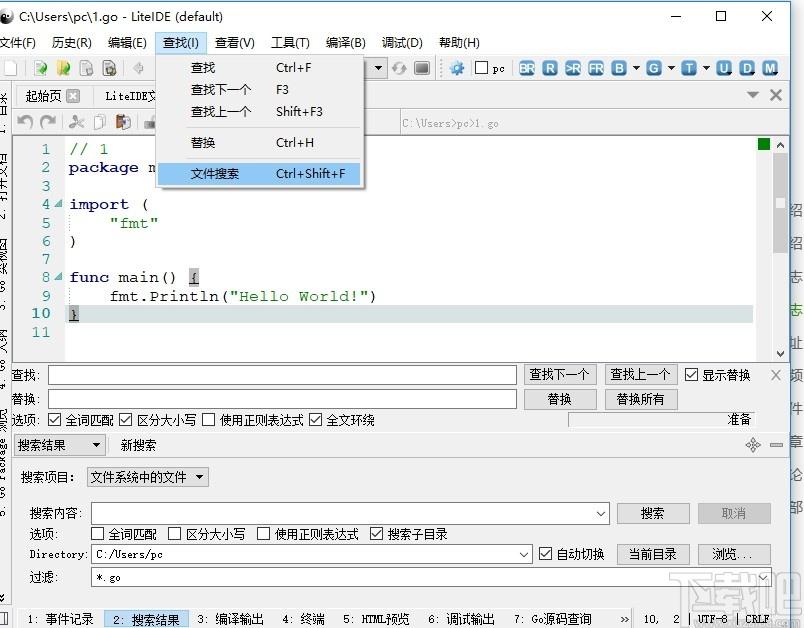Click the open file icon with green arrow

[41, 68]
